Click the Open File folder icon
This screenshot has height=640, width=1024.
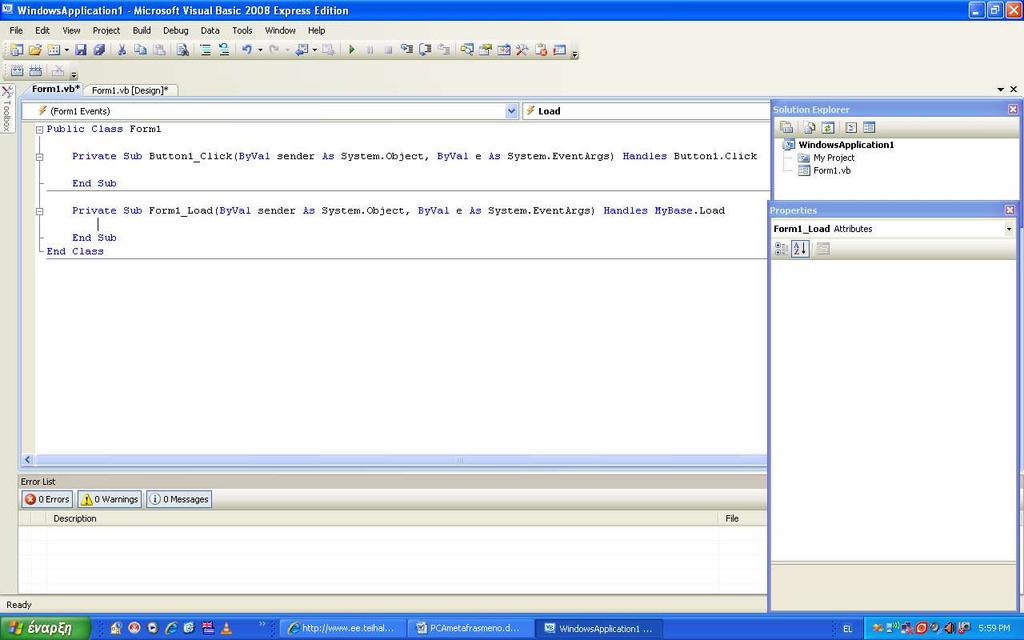pos(35,50)
